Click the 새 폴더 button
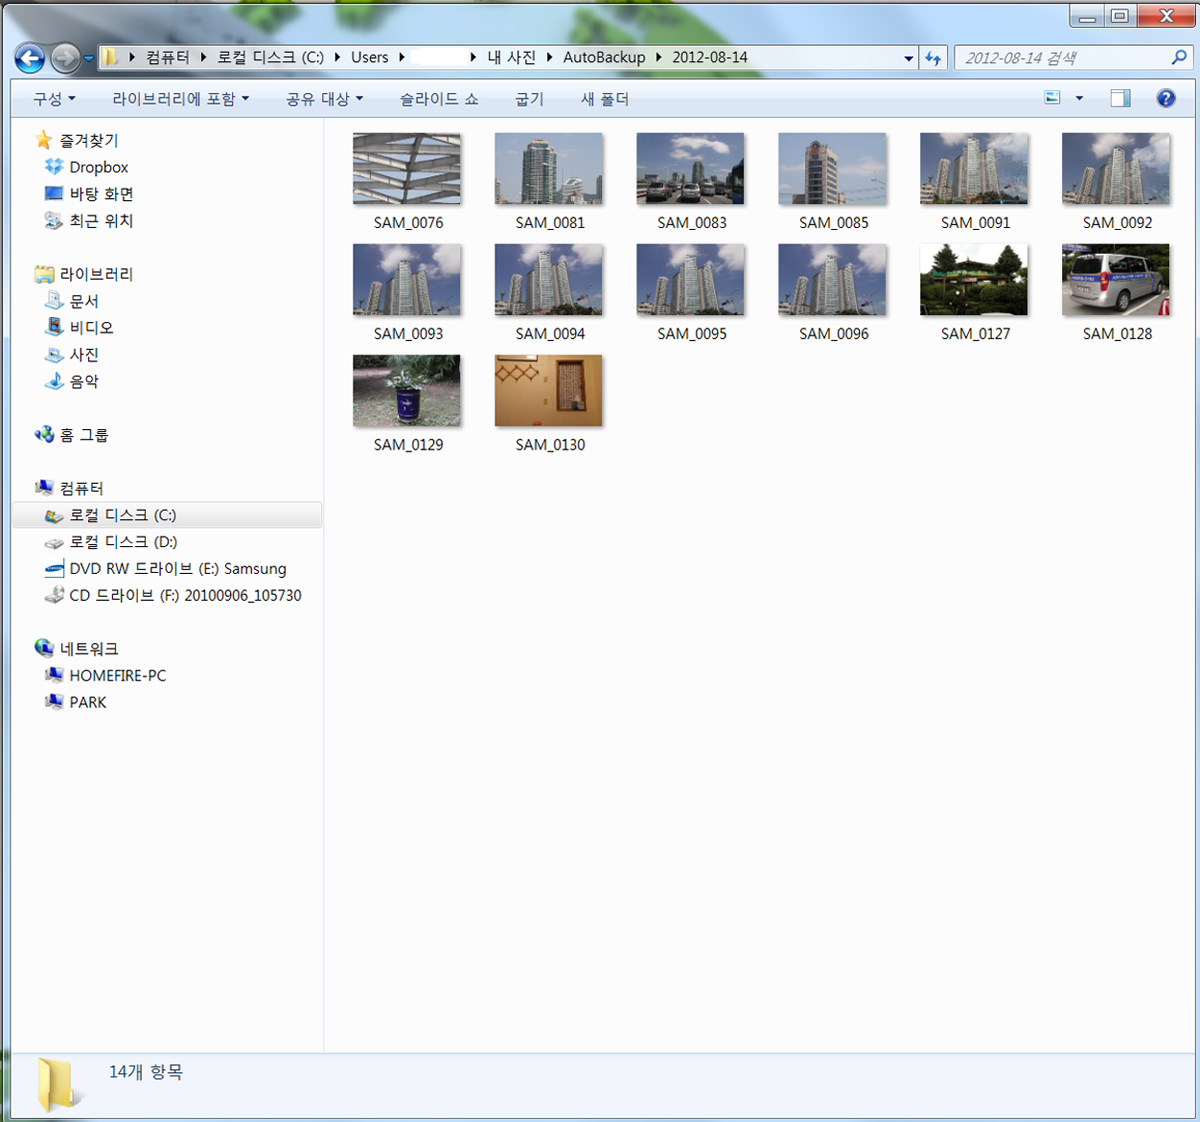The height and width of the screenshot is (1122, 1200). (x=605, y=99)
